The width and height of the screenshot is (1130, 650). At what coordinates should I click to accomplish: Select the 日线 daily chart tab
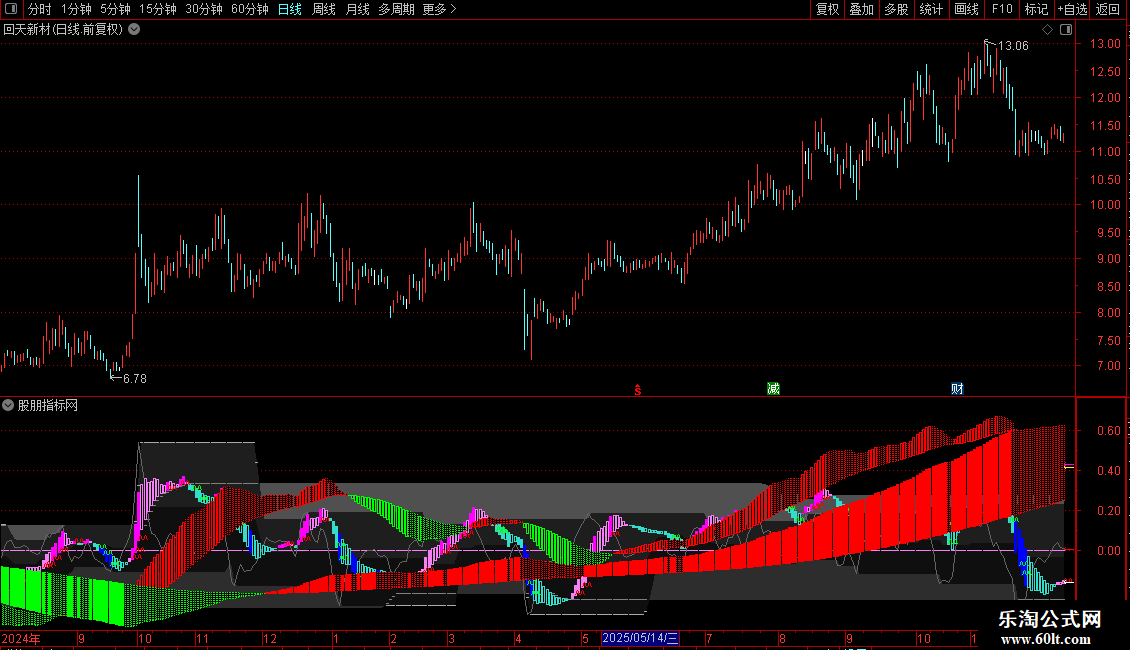[x=290, y=9]
